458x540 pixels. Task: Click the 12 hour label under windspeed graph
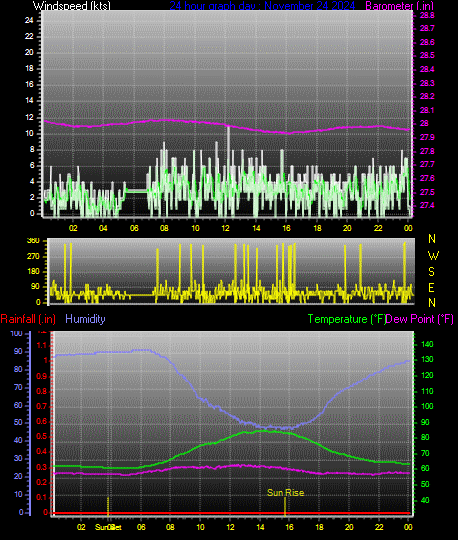225,228
